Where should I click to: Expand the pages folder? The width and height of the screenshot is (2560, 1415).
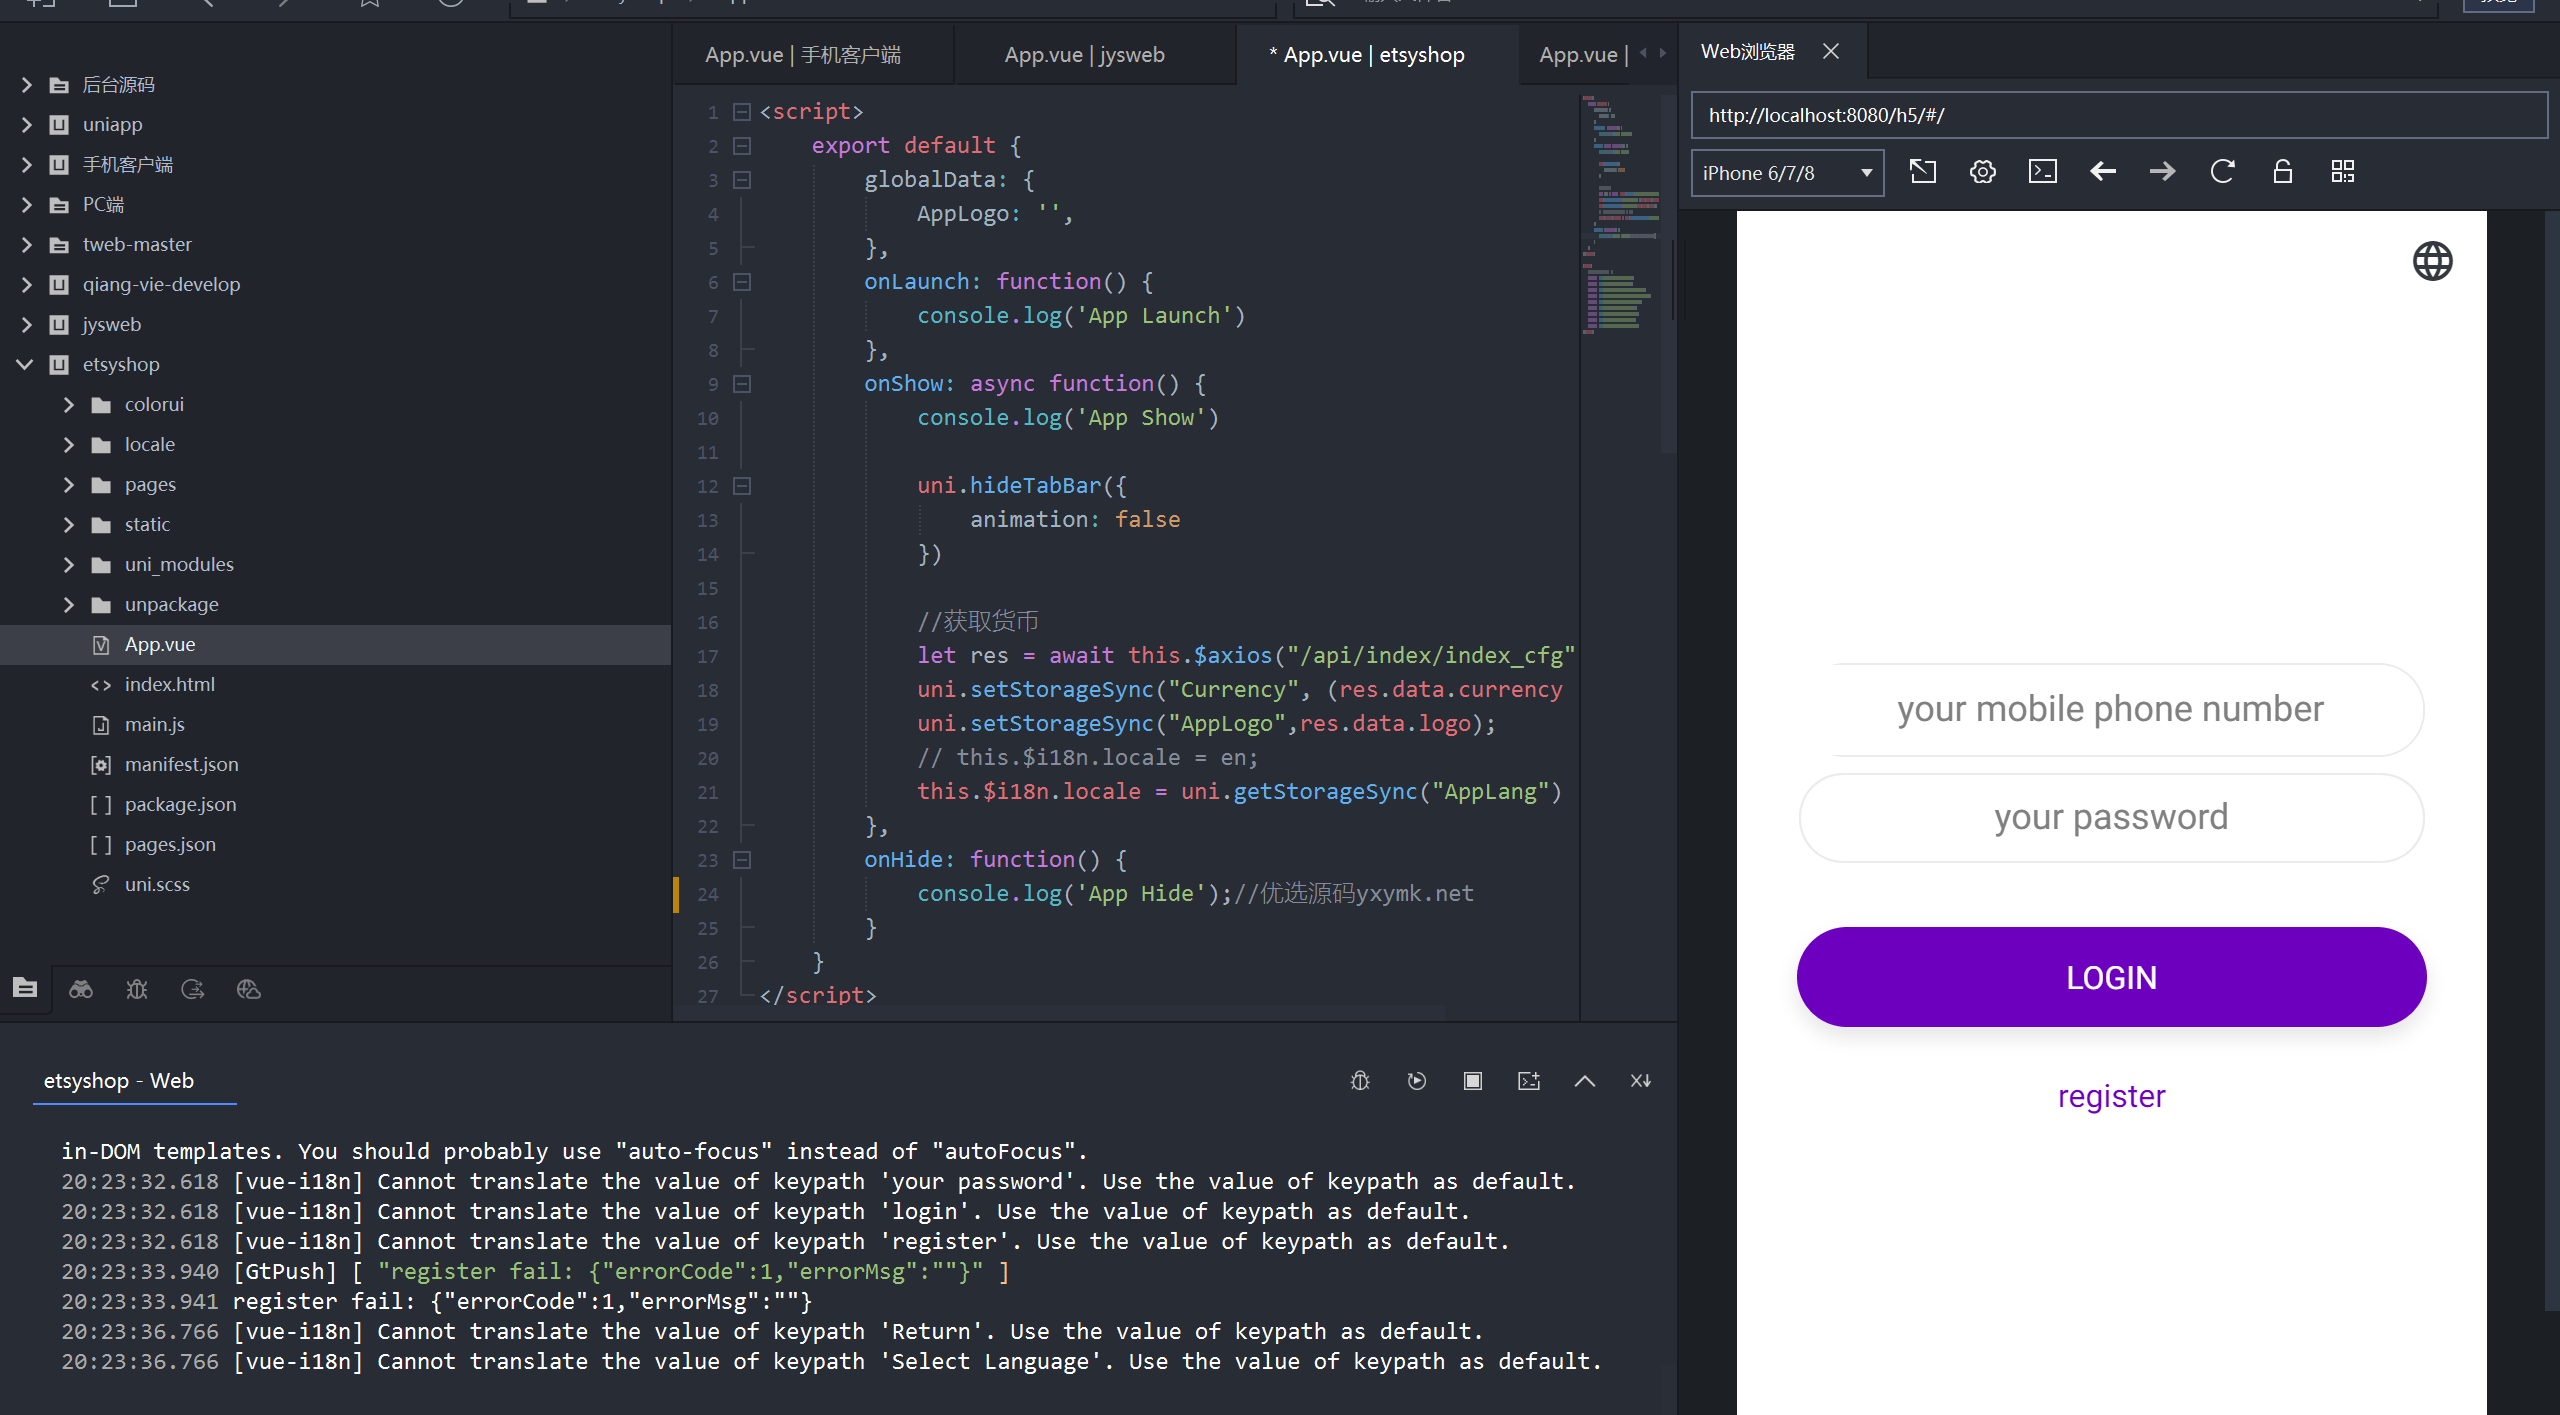[69, 484]
